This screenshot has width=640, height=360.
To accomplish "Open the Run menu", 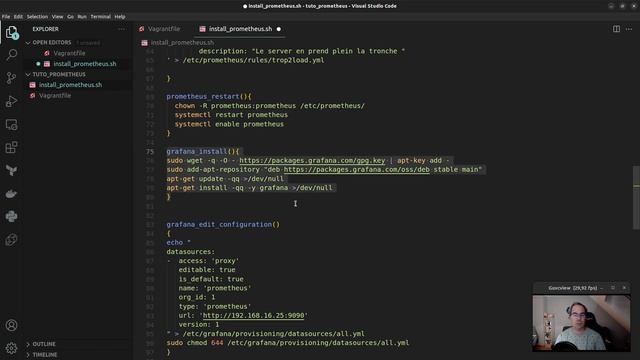I will pyautogui.click(x=82, y=17).
